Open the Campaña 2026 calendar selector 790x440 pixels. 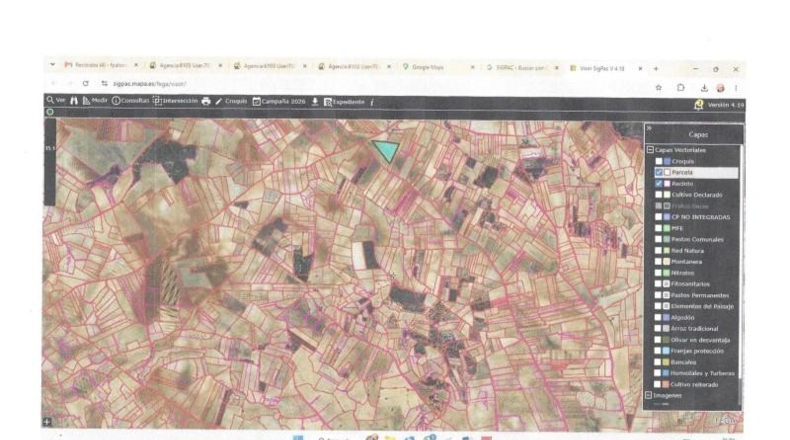[279, 101]
